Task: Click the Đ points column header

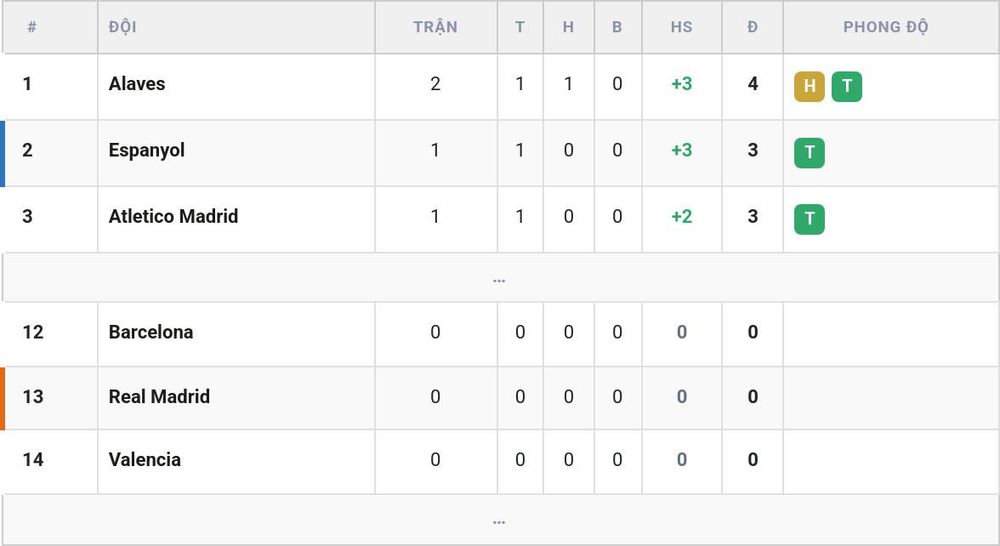Action: (753, 27)
